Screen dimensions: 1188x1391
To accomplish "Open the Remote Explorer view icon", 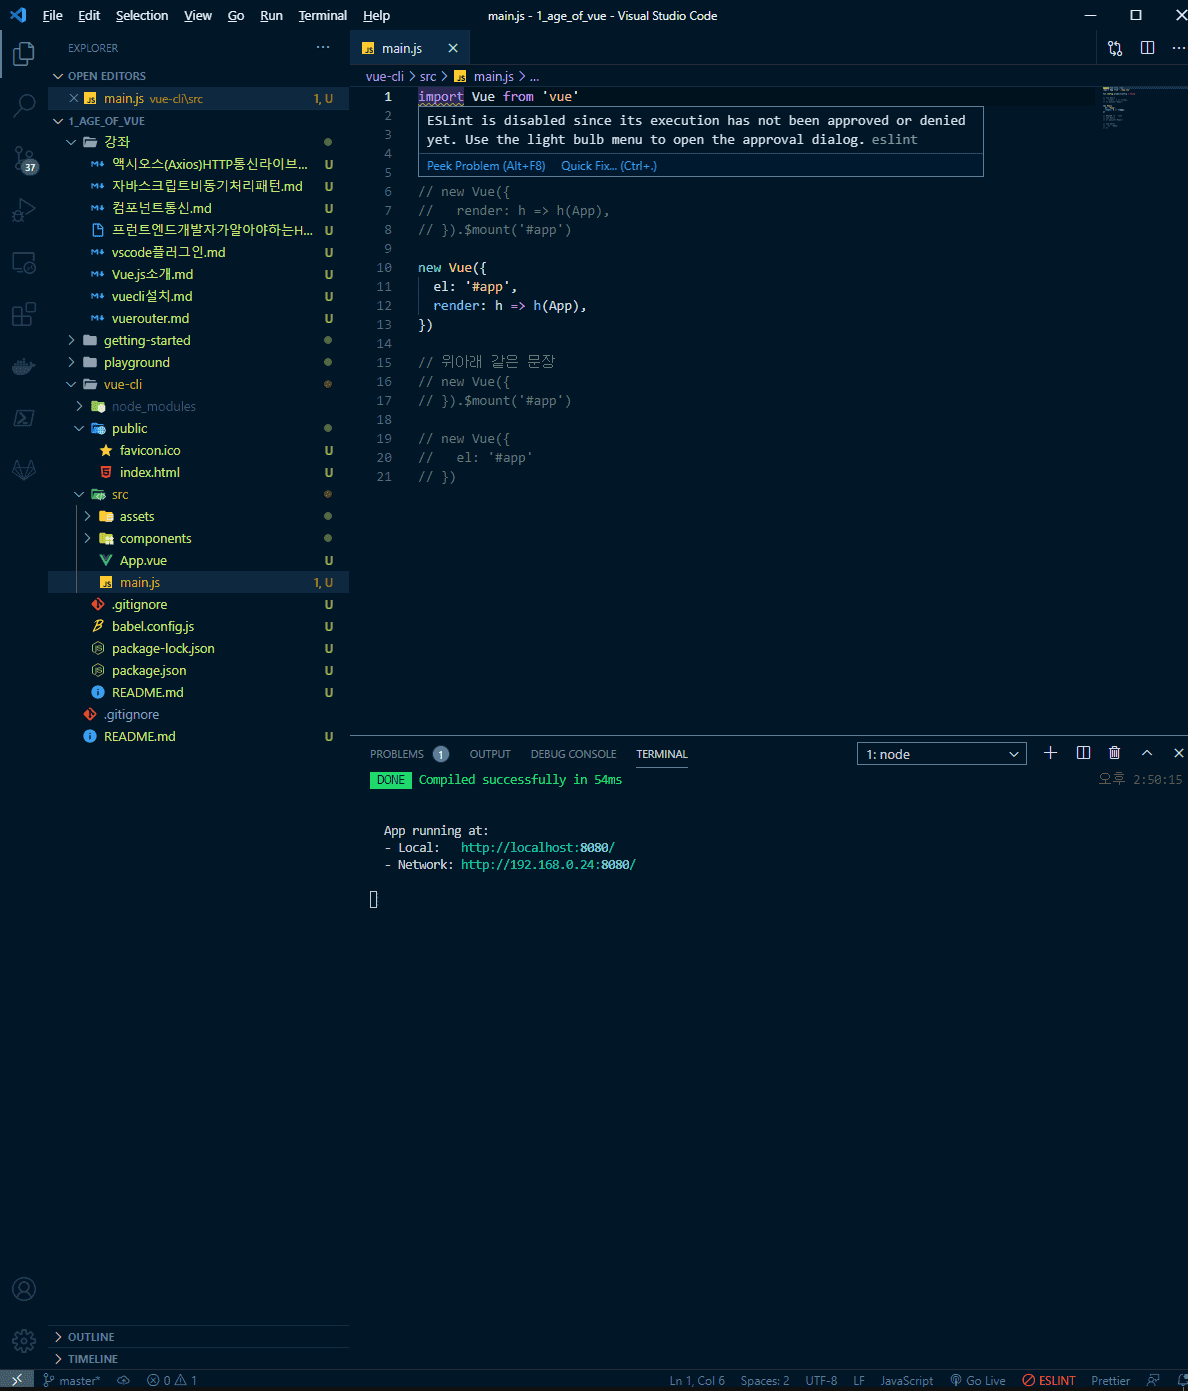I will click(x=24, y=263).
